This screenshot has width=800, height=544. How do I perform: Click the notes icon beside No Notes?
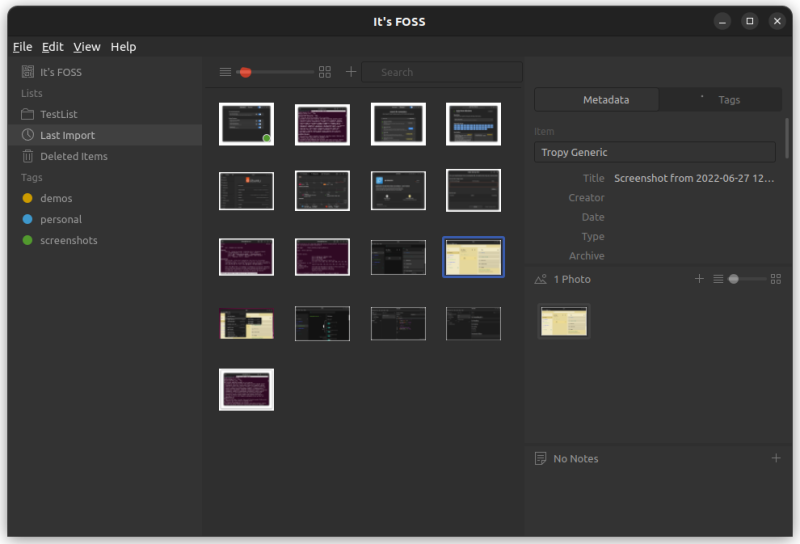(x=540, y=458)
